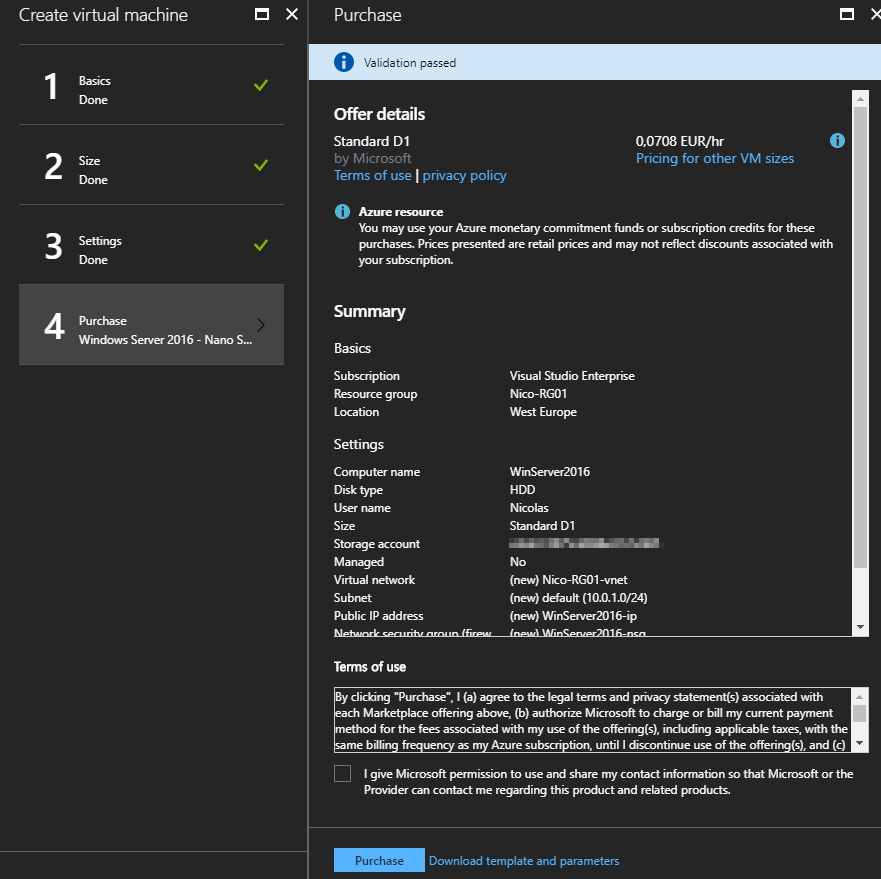Select step 4 Purchase Windows Server 2016
Screen dimensions: 881x879
tap(151, 324)
